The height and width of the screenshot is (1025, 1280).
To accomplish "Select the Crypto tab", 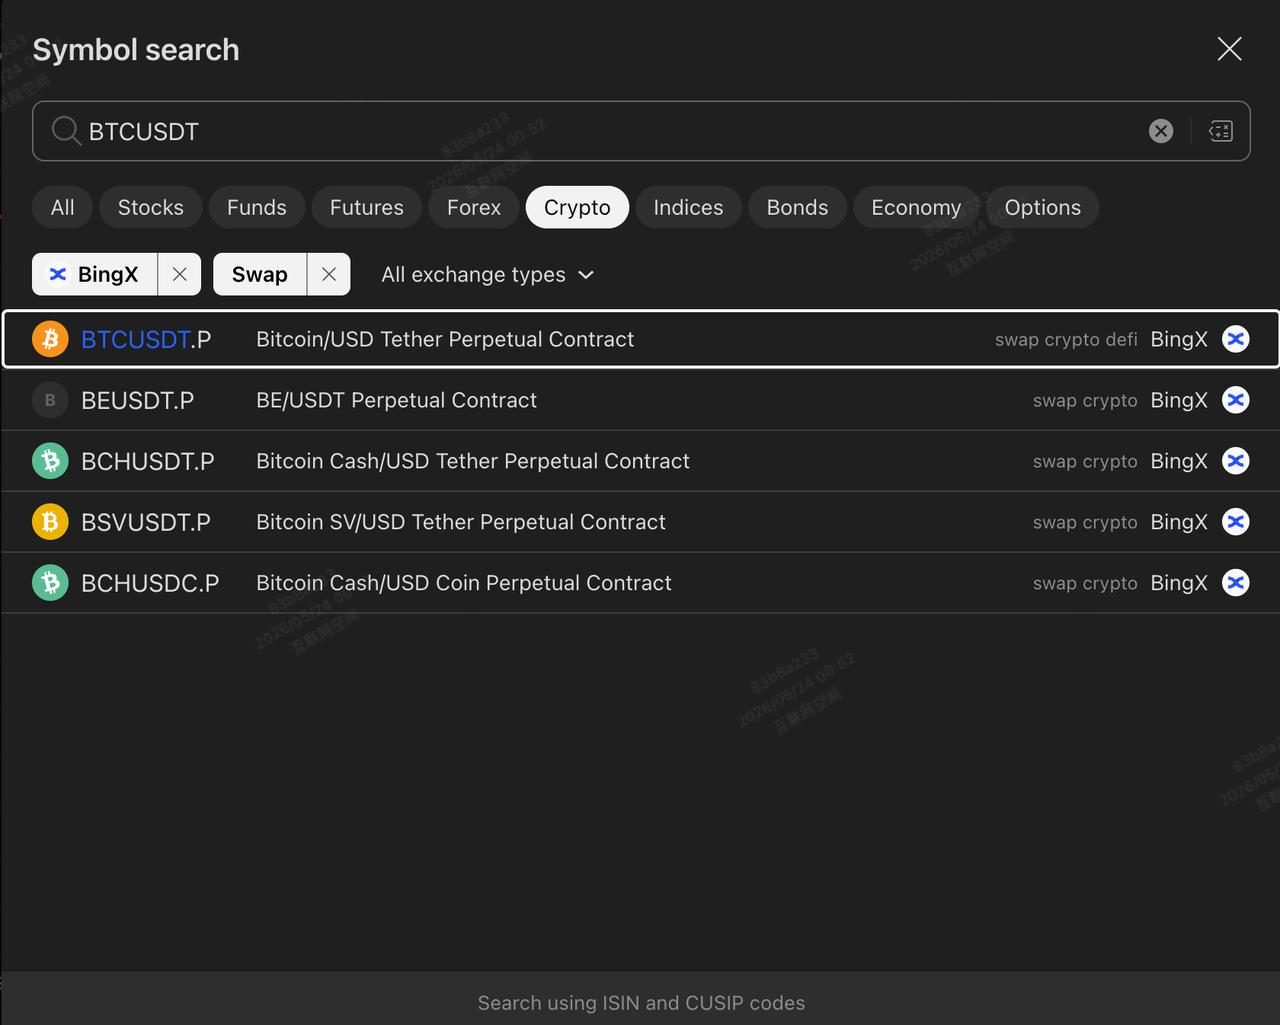I will pyautogui.click(x=577, y=207).
